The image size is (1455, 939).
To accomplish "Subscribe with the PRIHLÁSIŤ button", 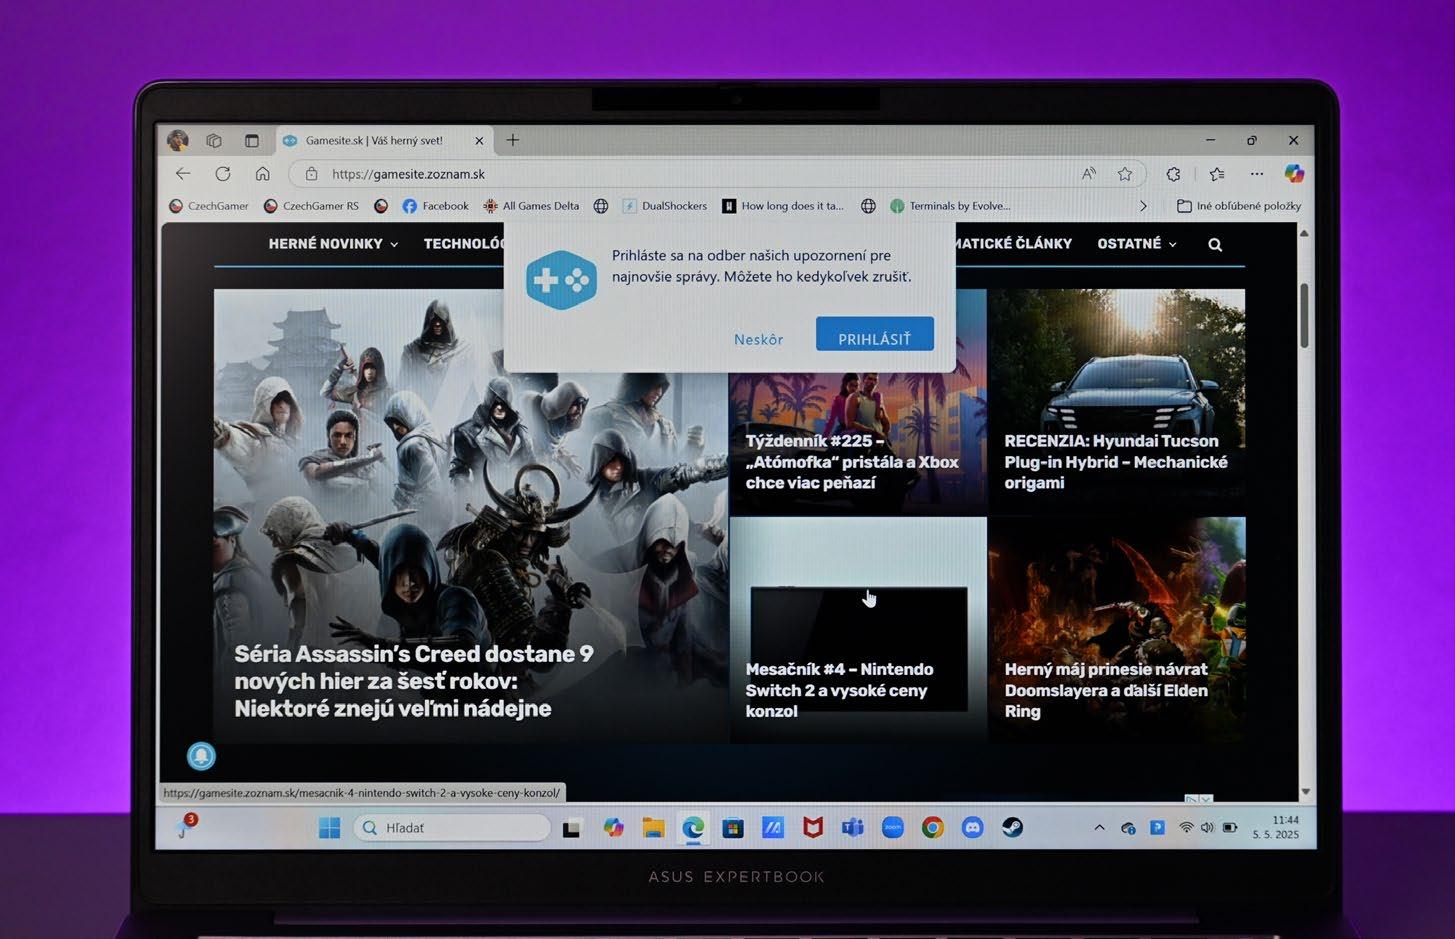I will tap(875, 335).
